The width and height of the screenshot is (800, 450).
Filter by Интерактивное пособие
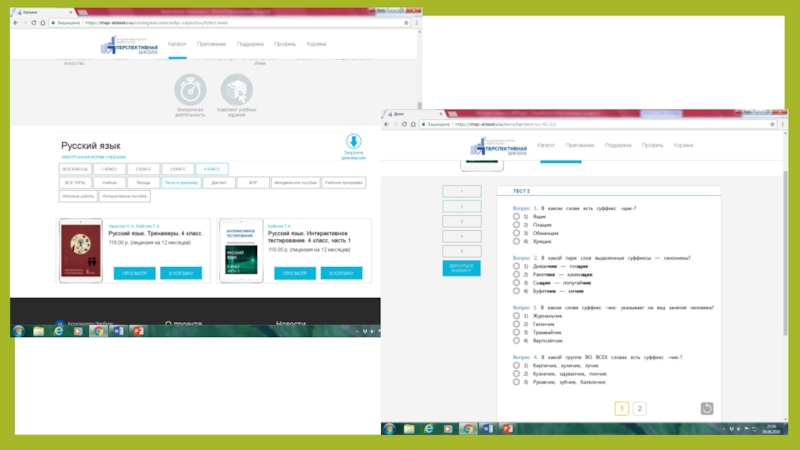pos(124,196)
